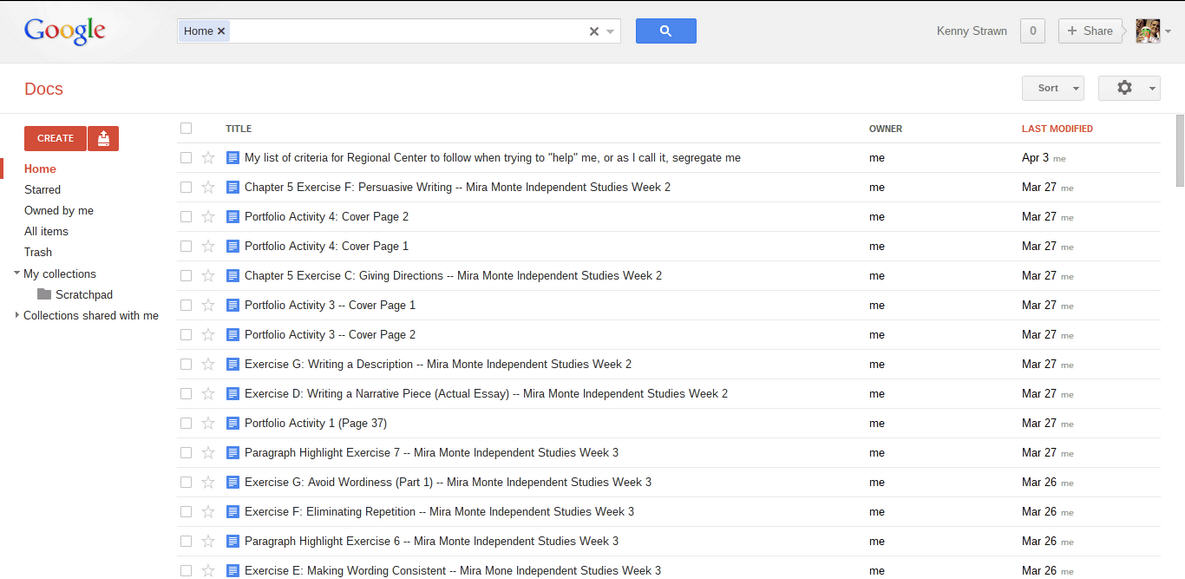Go to the Starred section
The height and width of the screenshot is (579, 1185).
(x=42, y=190)
